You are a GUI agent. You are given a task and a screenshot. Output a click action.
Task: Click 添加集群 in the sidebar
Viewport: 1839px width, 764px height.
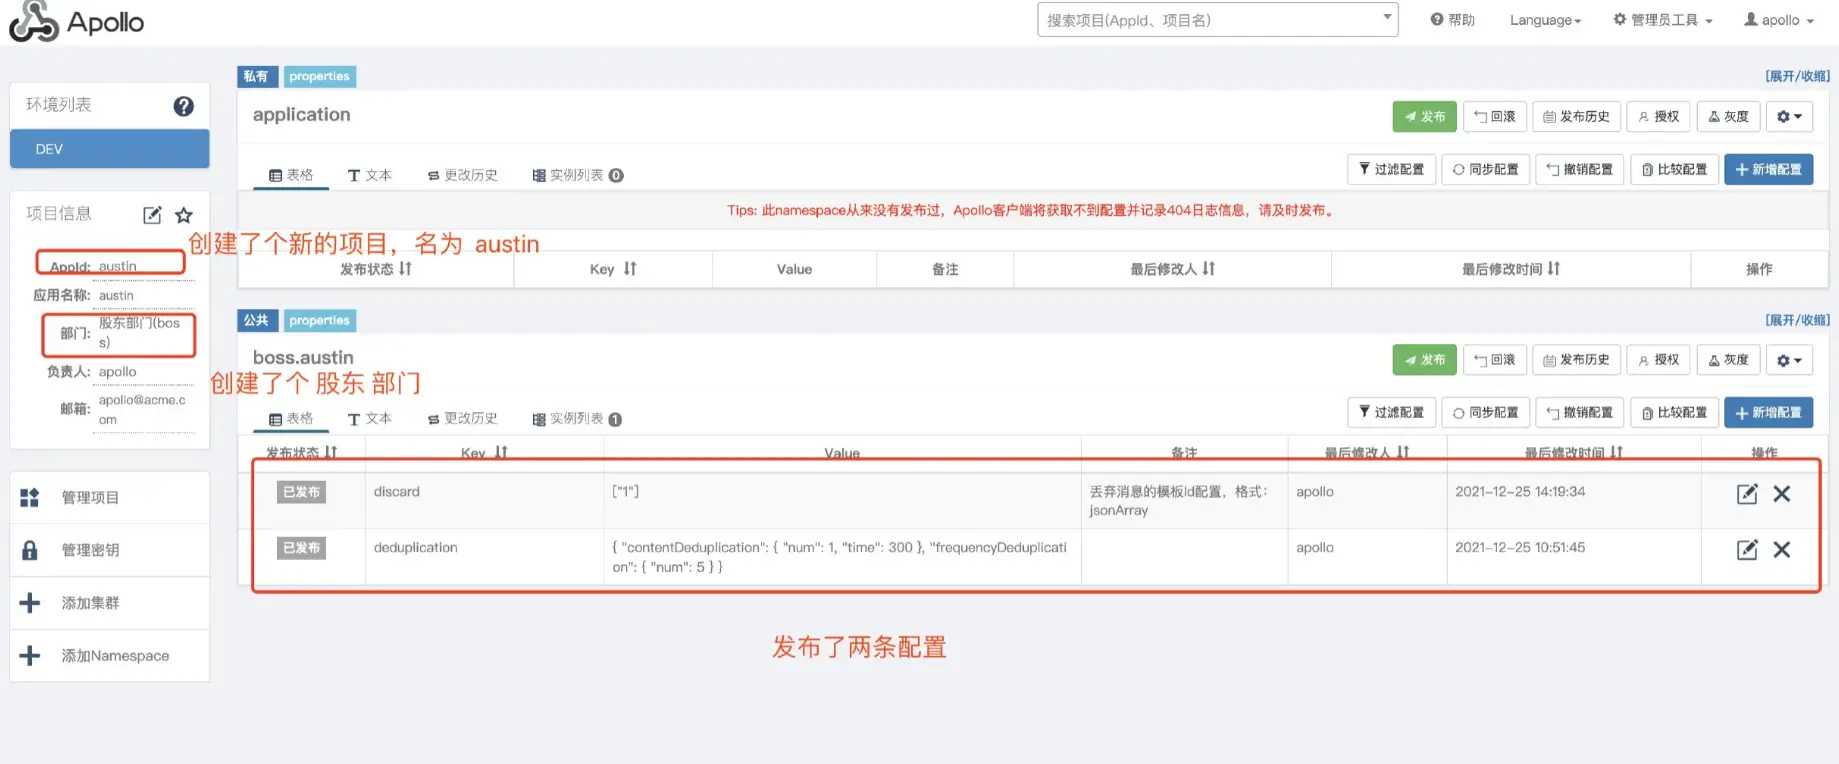point(110,603)
